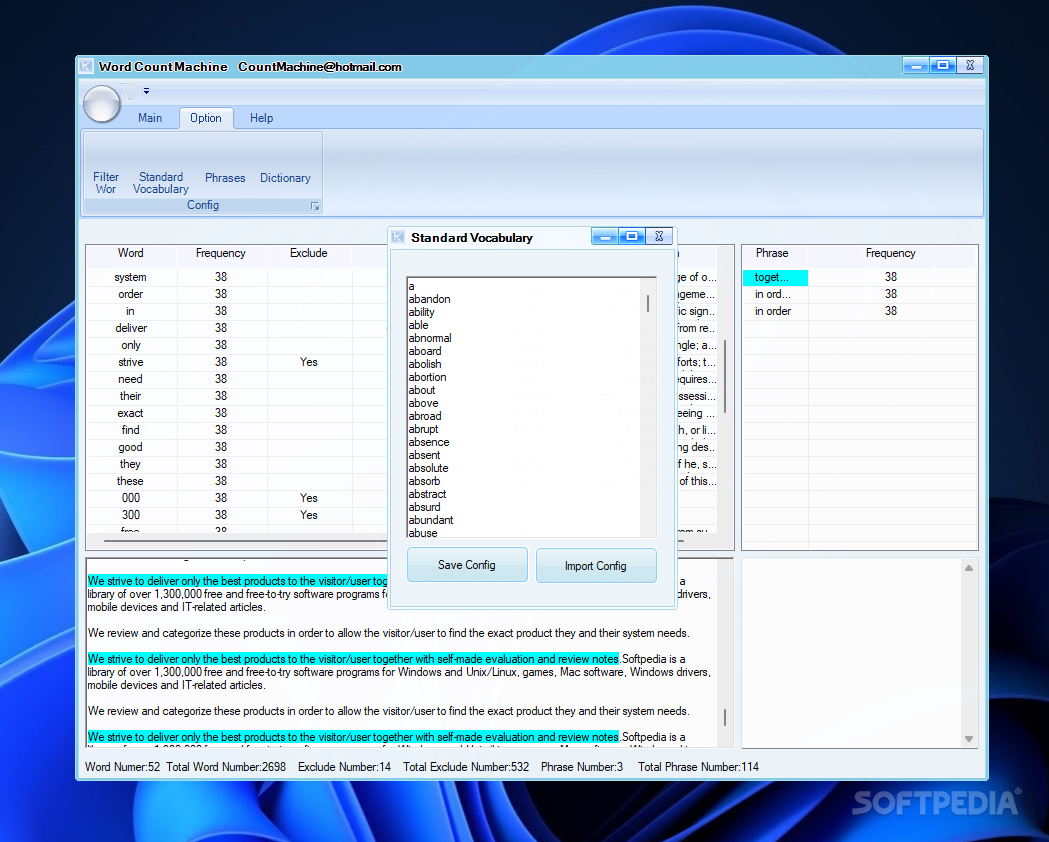1049x842 pixels.
Task: Select 'absence' in the vocabulary list
Action: pyautogui.click(x=429, y=442)
